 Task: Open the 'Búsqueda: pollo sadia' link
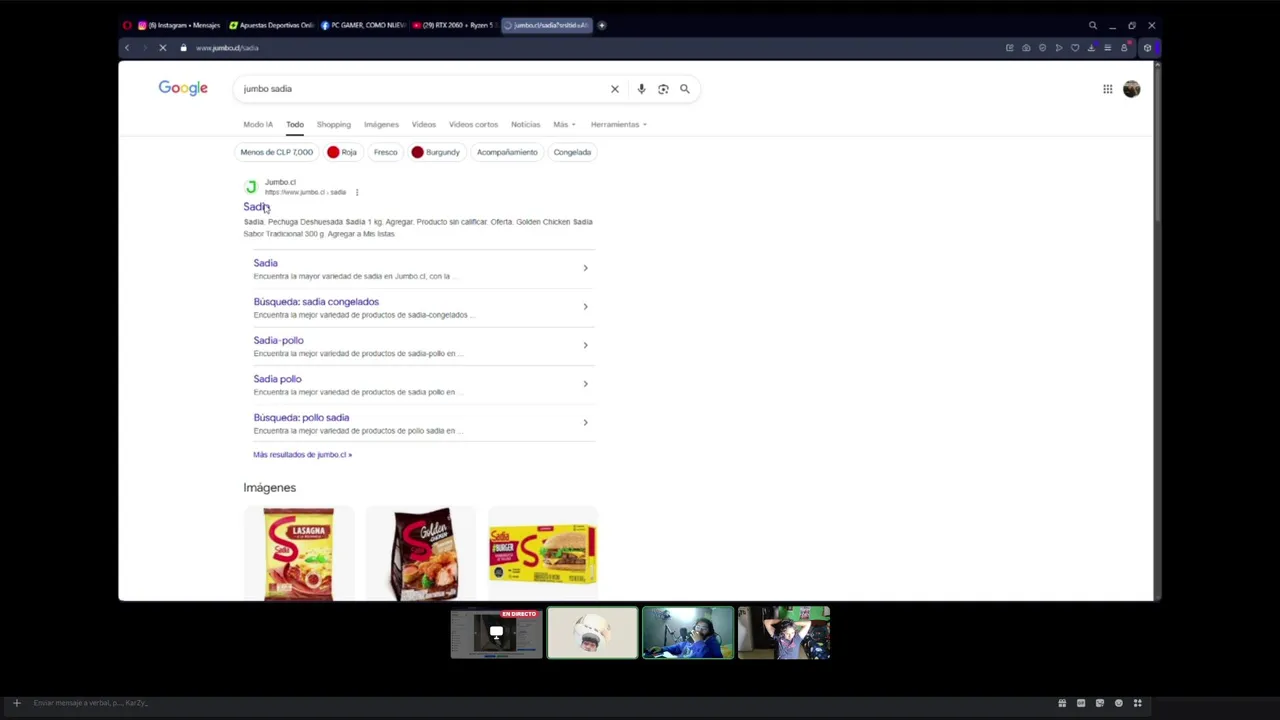[x=301, y=418]
